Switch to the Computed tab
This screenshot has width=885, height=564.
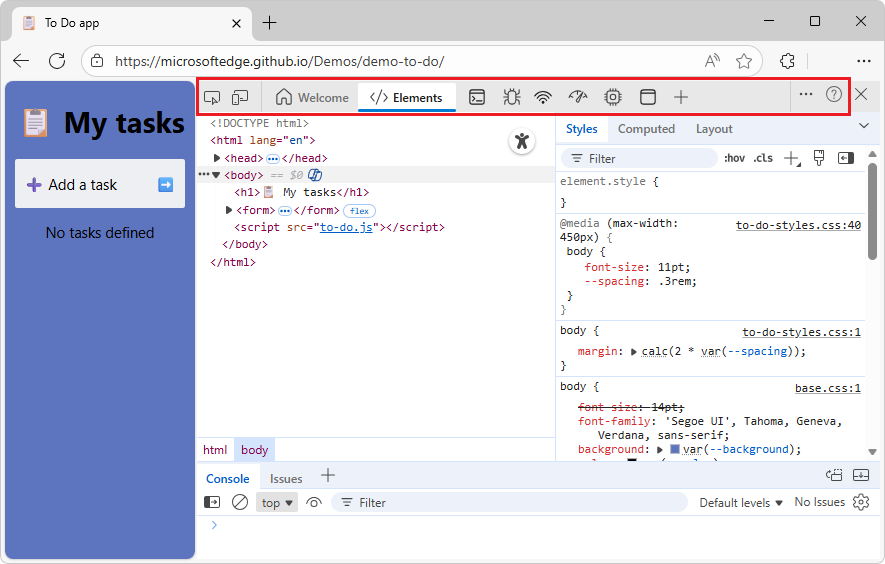[646, 129]
